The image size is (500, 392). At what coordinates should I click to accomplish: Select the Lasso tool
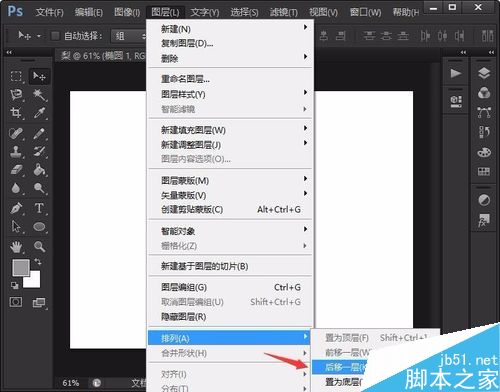tap(16, 95)
